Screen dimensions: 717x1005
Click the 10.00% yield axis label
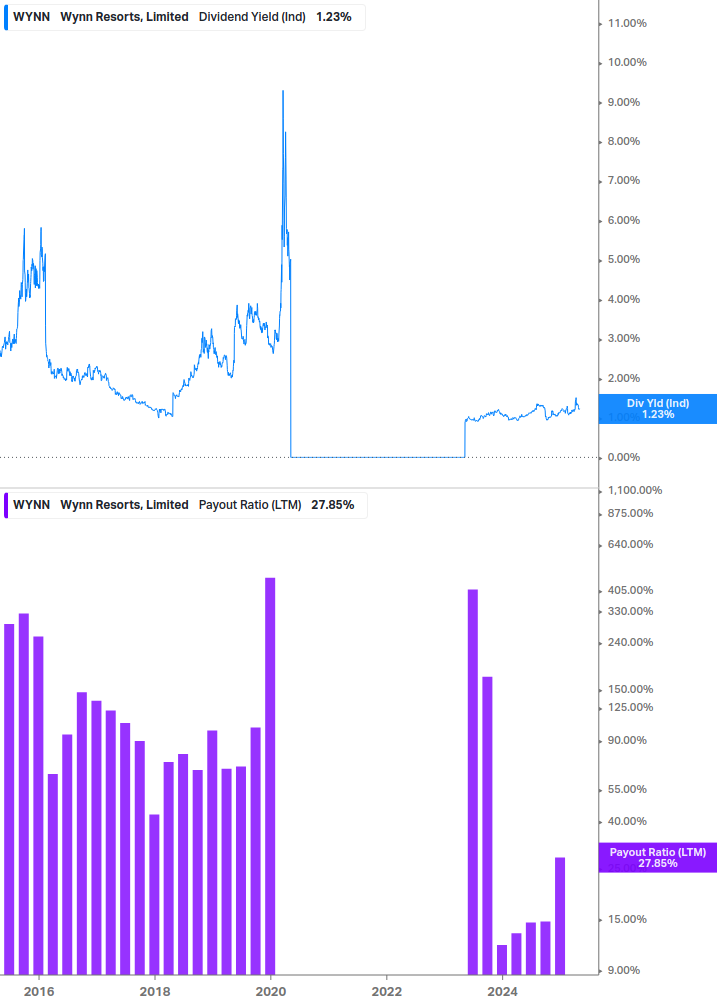point(627,62)
